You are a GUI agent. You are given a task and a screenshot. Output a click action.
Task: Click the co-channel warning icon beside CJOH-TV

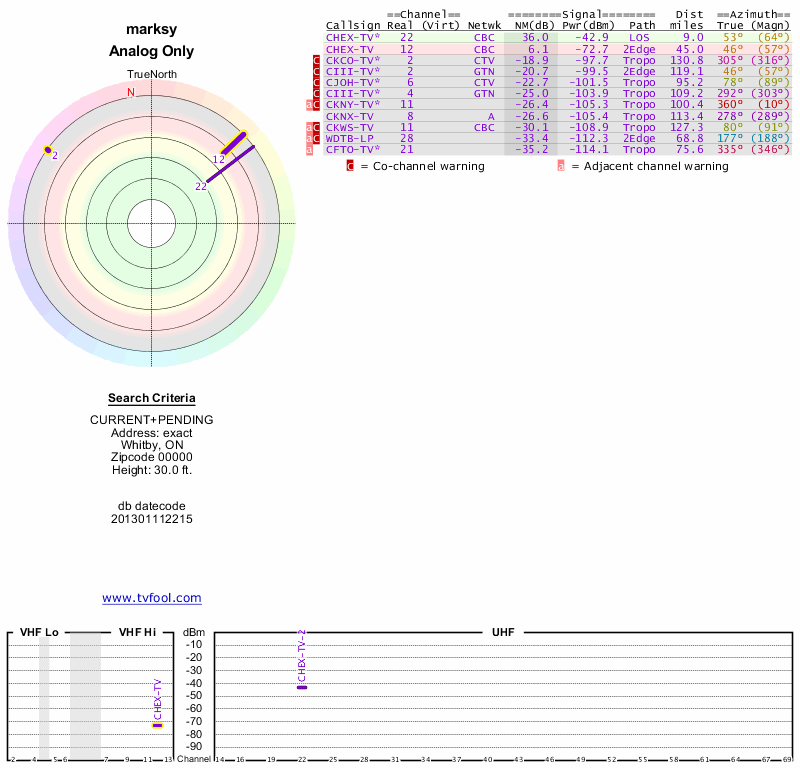[317, 82]
